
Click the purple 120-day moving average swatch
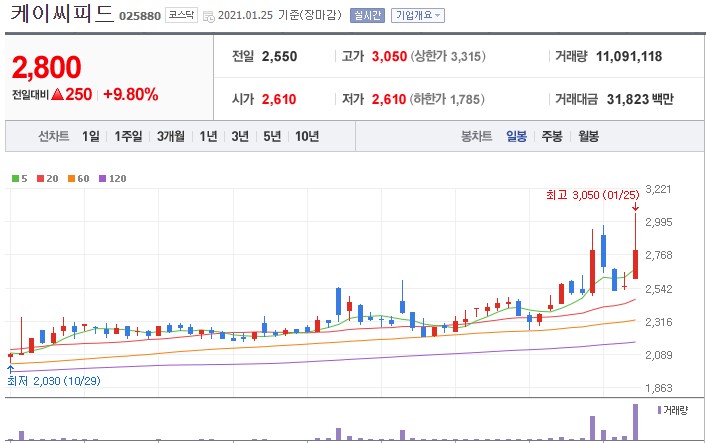[102, 179]
